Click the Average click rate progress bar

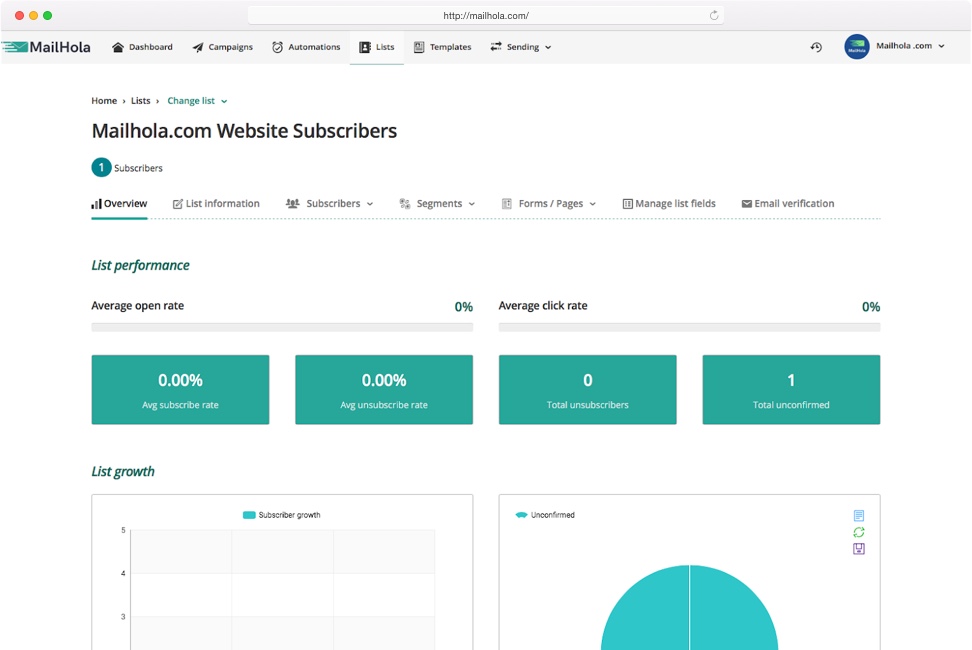click(689, 327)
